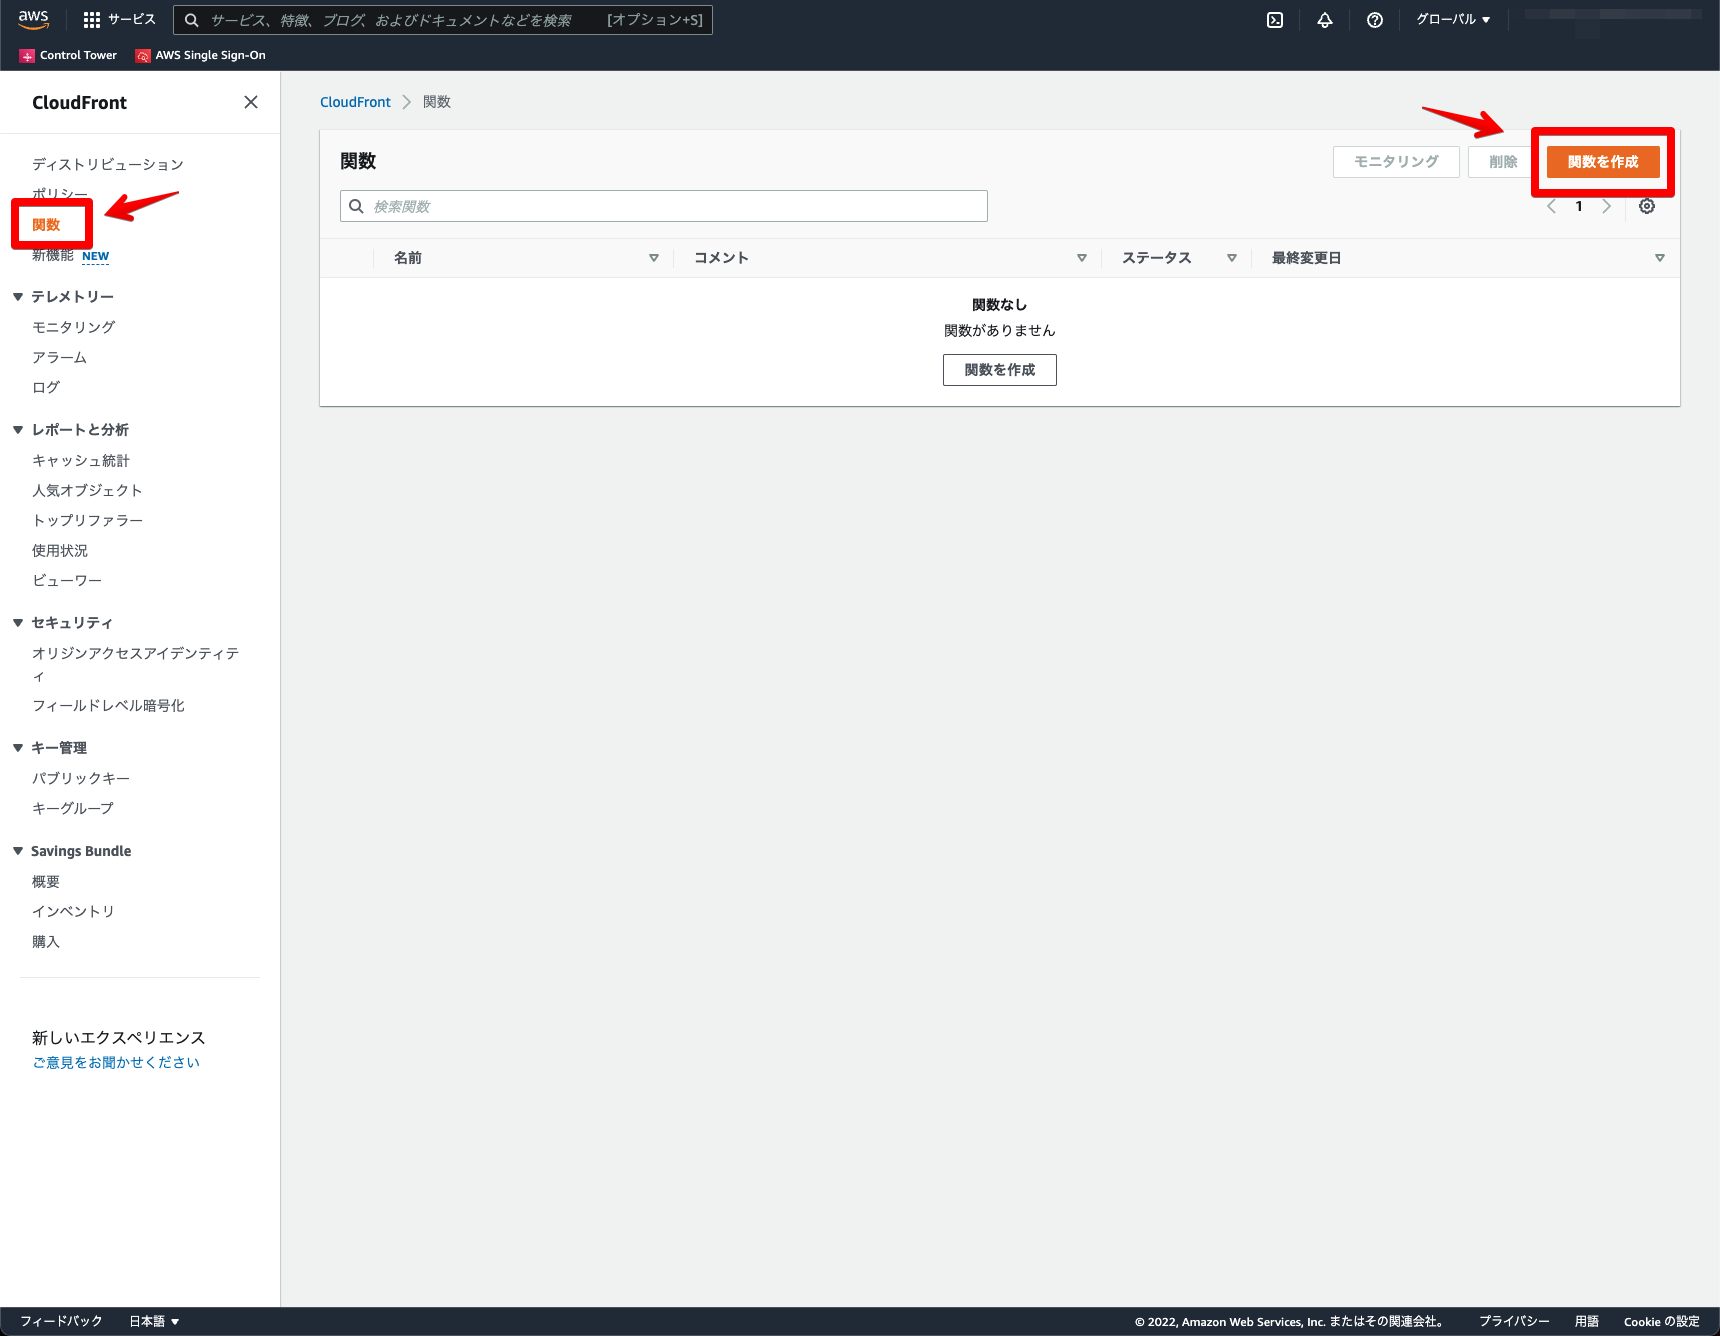Open 購入 under Savings Bundle
1720x1336 pixels.
click(x=46, y=941)
